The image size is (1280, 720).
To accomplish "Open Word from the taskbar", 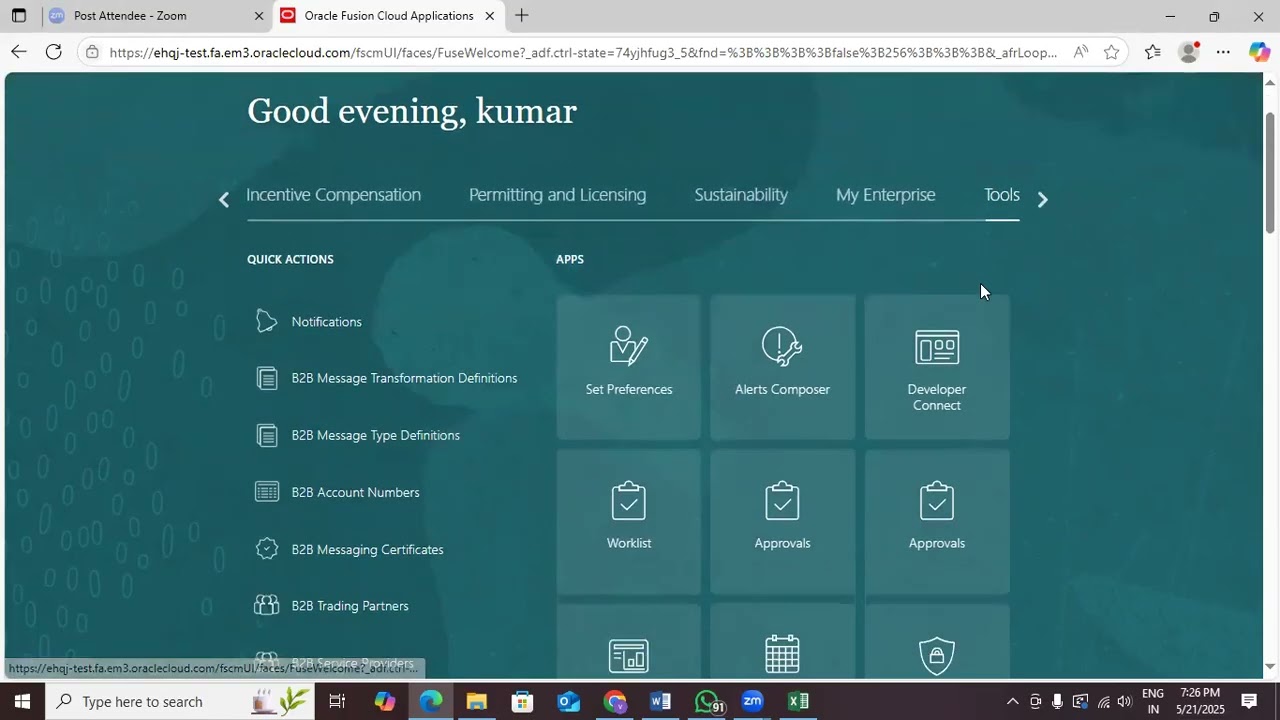I will 660,701.
